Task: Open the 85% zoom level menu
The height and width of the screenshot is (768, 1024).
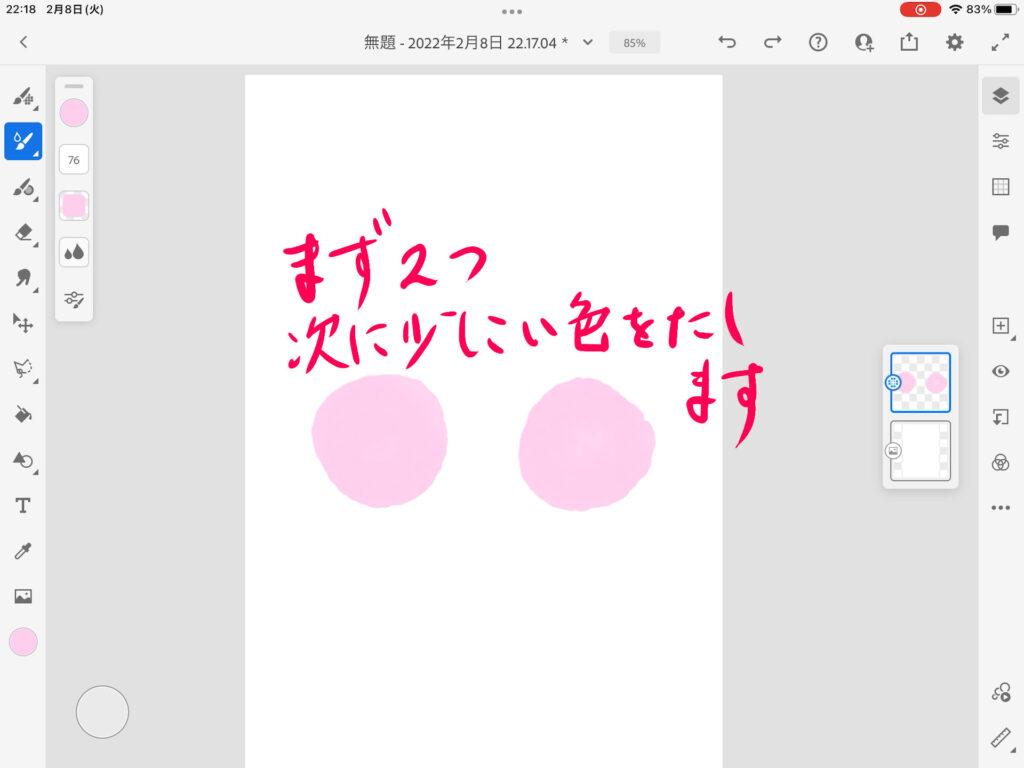Action: point(634,43)
